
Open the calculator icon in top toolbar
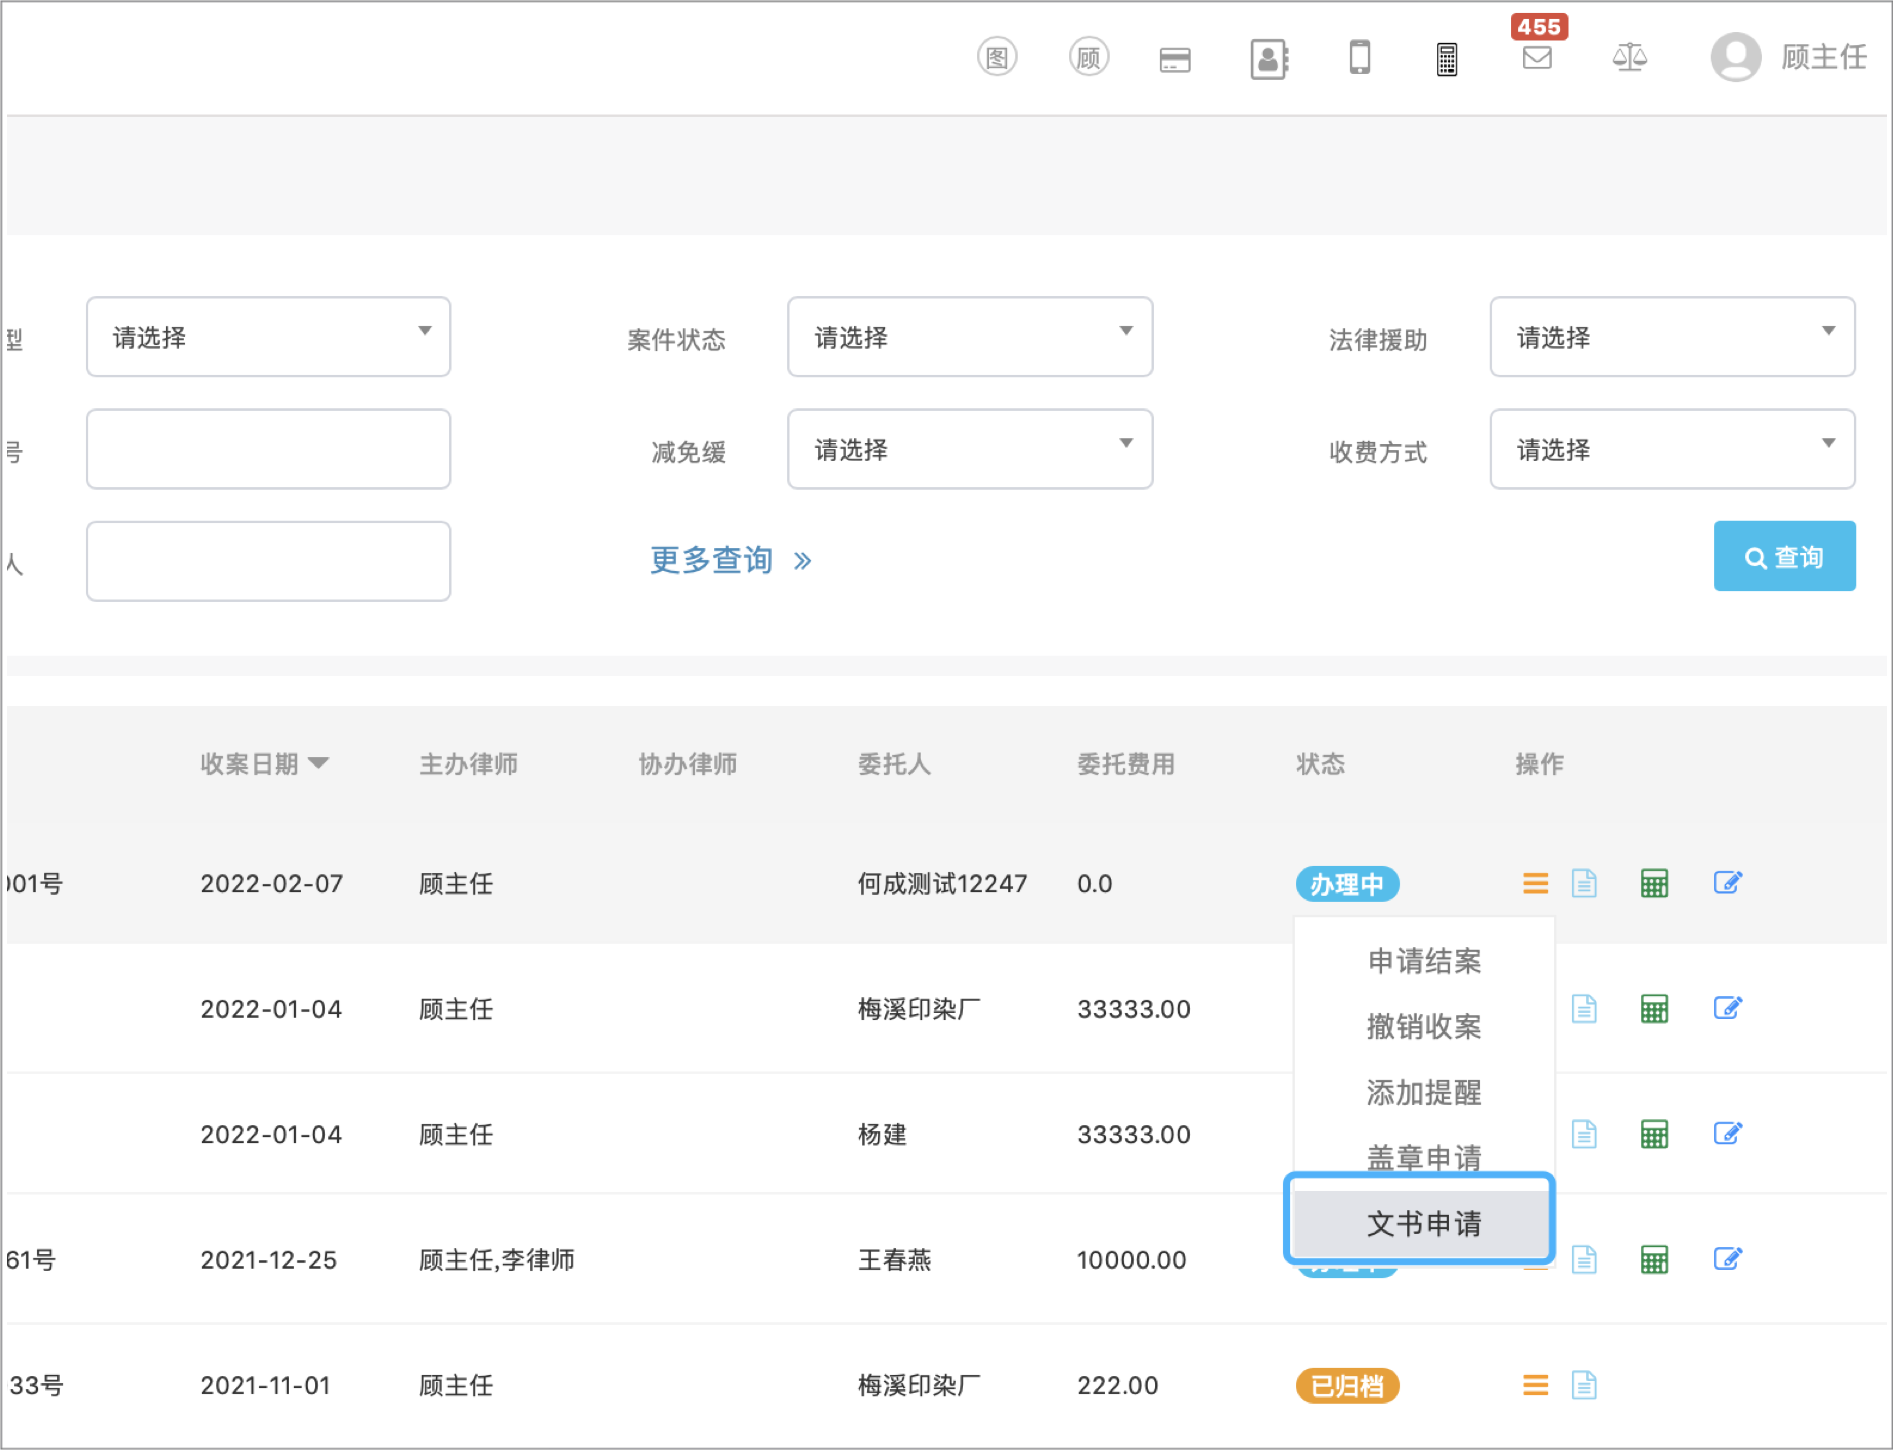click(1447, 59)
